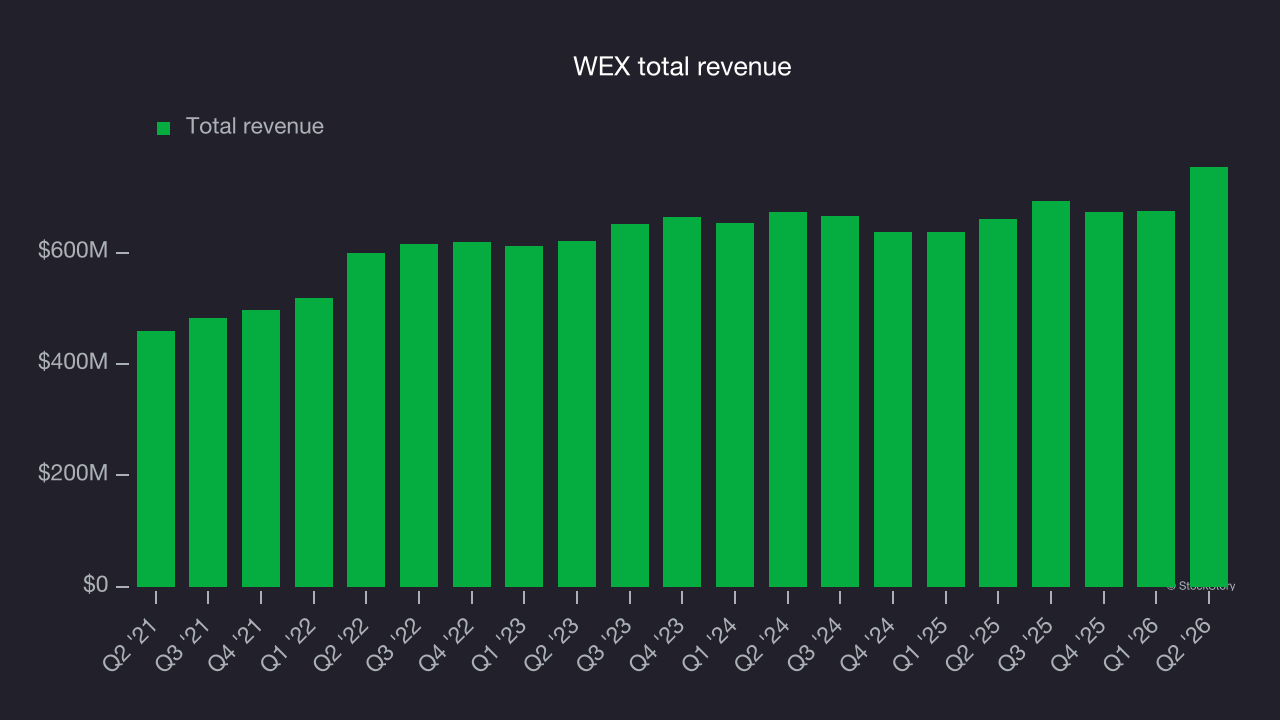The width and height of the screenshot is (1280, 720).
Task: Select the Q4 '24 revenue bar
Action: 893,409
